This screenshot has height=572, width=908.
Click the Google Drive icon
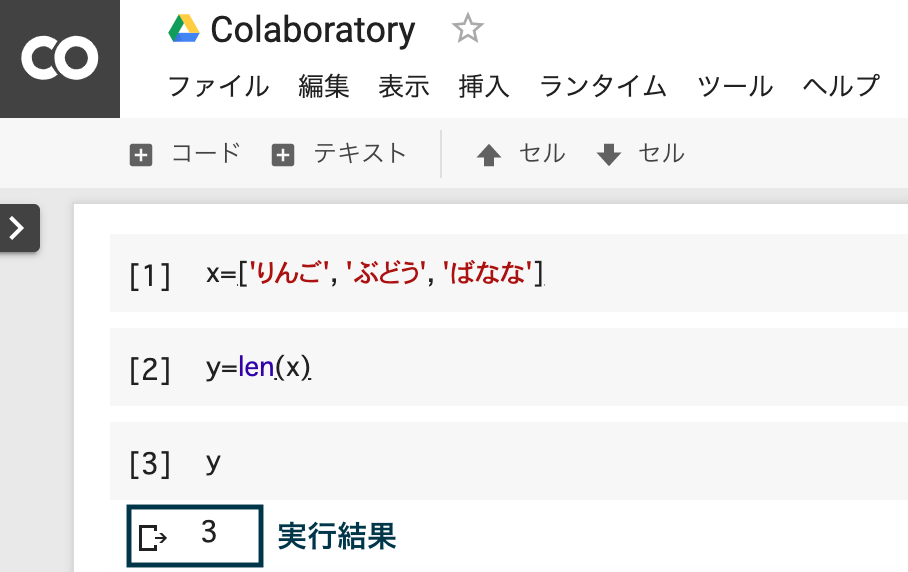[184, 29]
